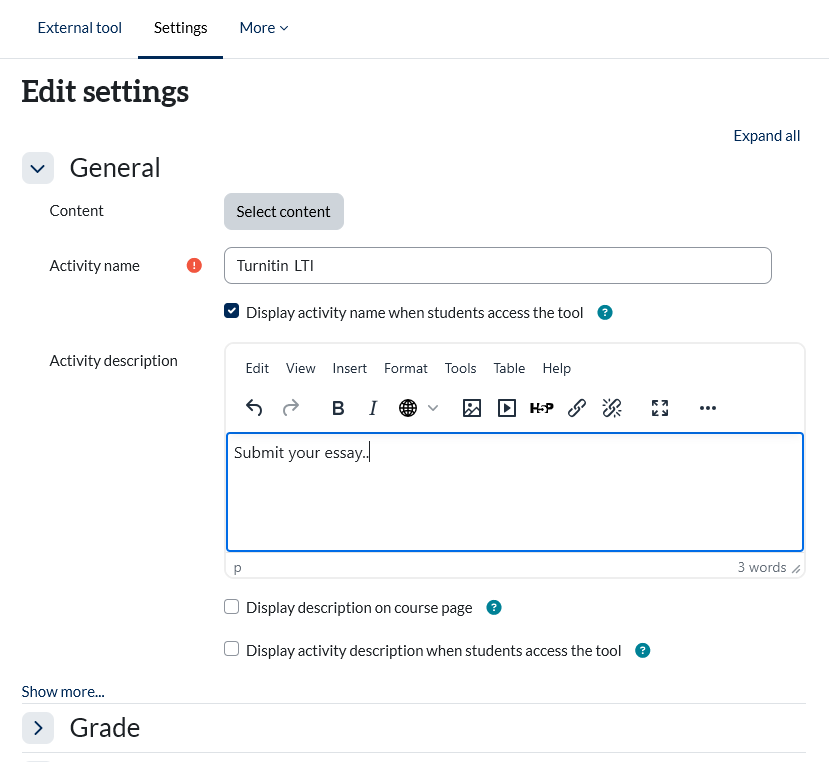Apply bold formatting in description editor
831x762 pixels.
(338, 408)
